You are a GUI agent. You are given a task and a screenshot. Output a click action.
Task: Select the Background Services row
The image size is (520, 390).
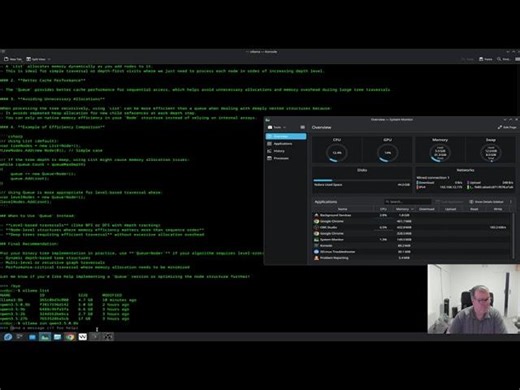(x=411, y=215)
